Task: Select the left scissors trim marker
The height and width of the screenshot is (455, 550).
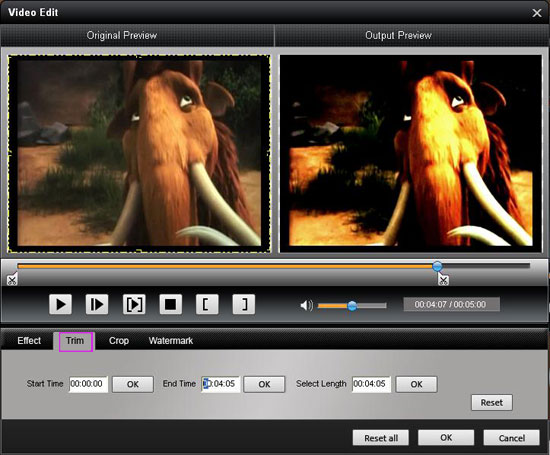Action: tap(12, 279)
